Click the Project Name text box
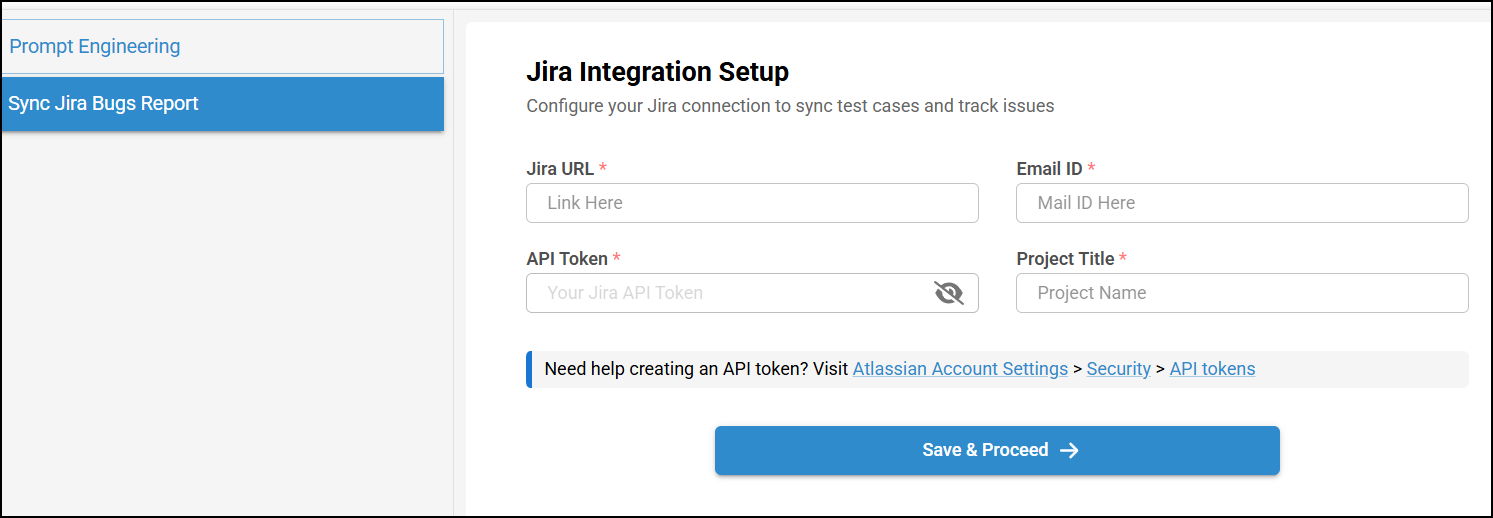Screen dimensions: 1493x518 click(x=1241, y=293)
